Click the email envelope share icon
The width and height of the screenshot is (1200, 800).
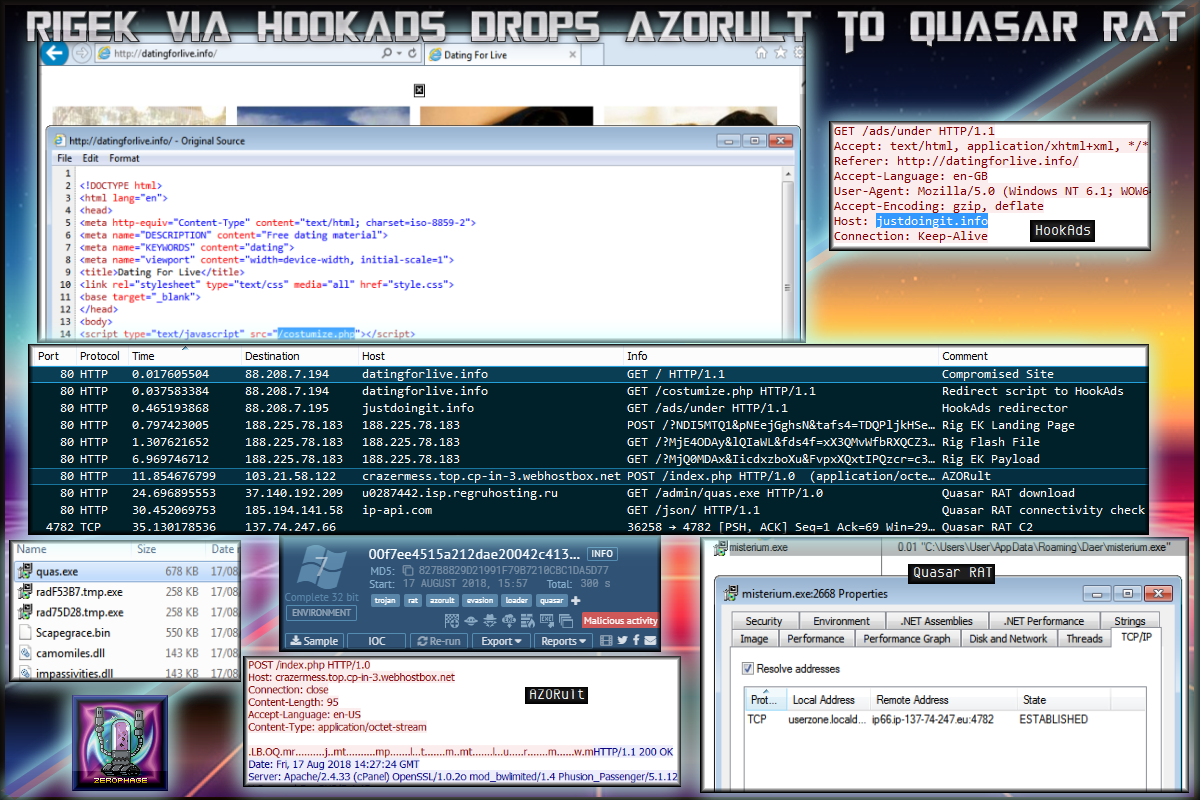click(x=650, y=641)
